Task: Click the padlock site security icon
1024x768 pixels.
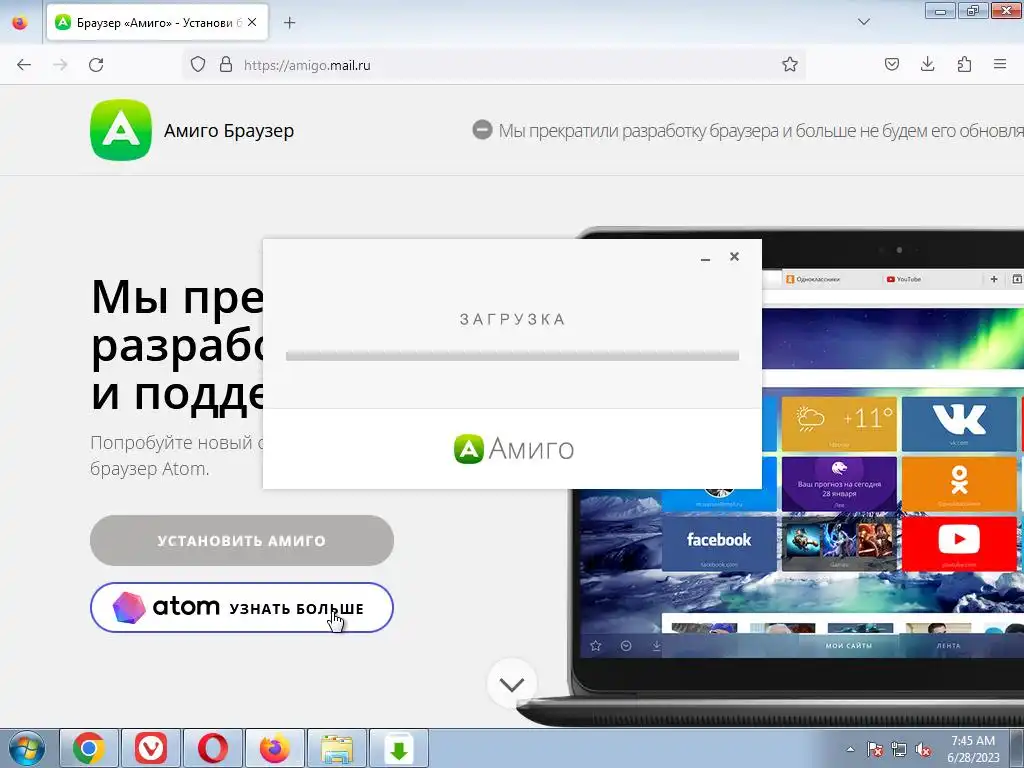Action: [226, 65]
